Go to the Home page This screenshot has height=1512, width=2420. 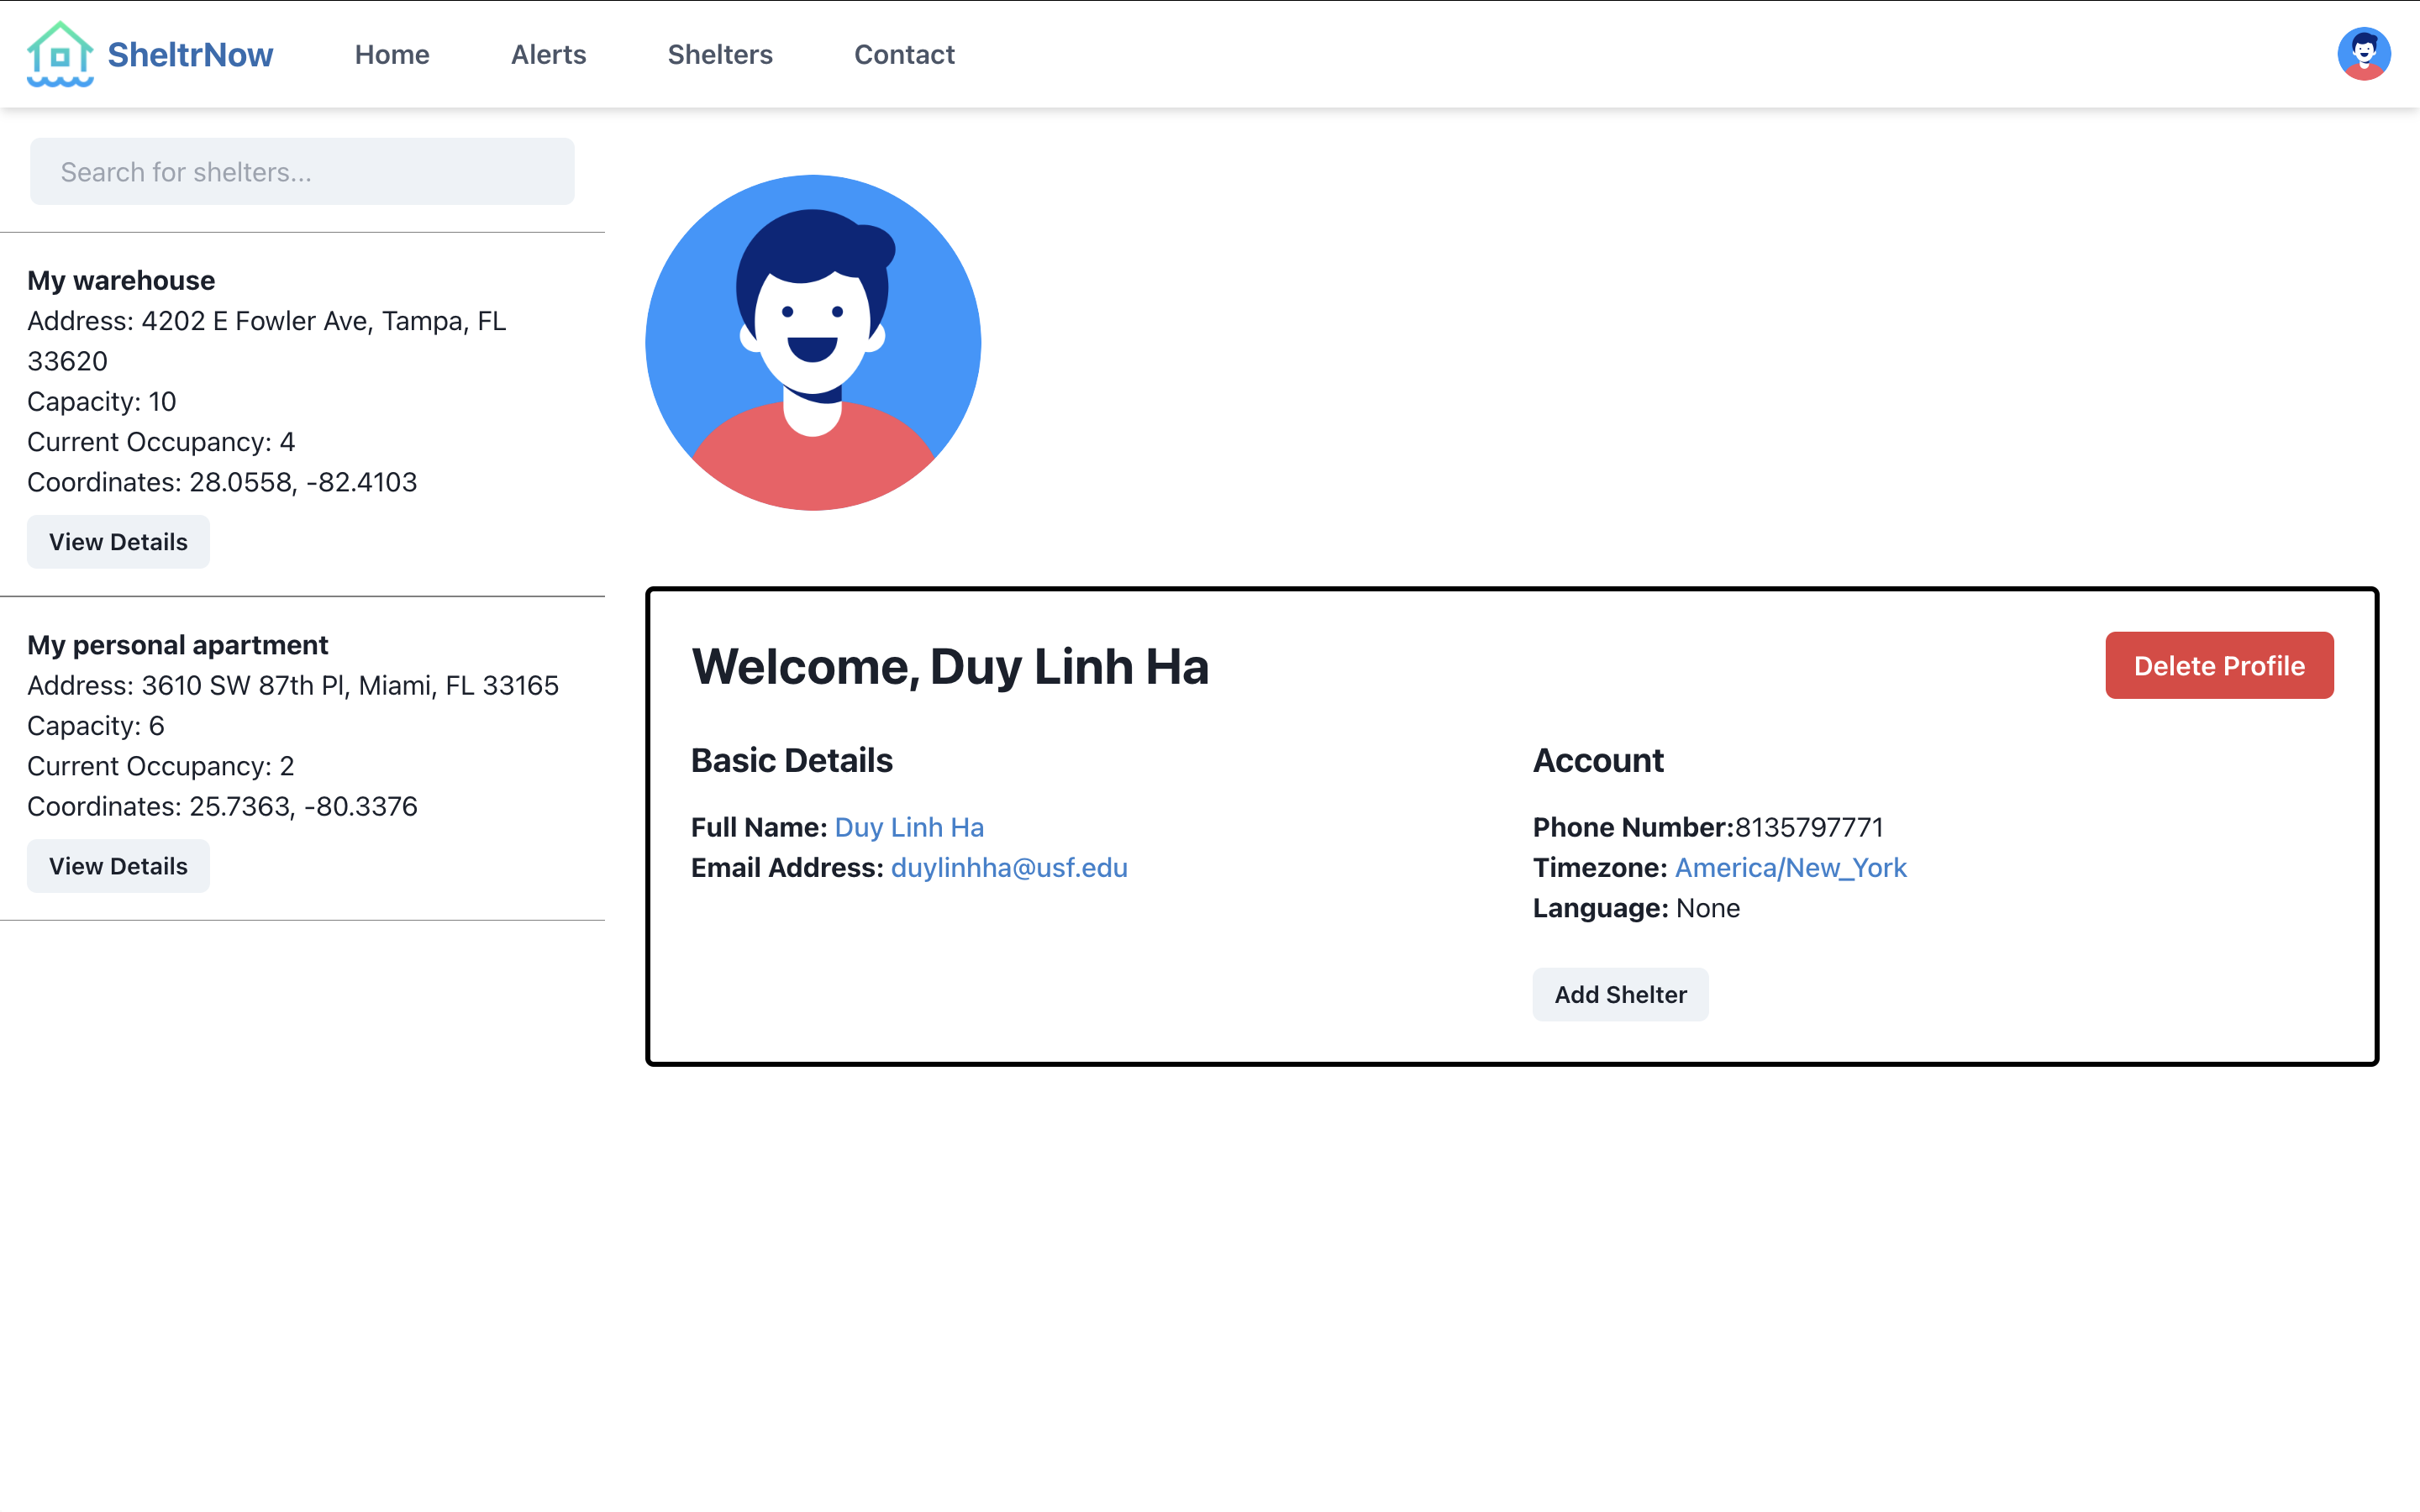click(392, 55)
